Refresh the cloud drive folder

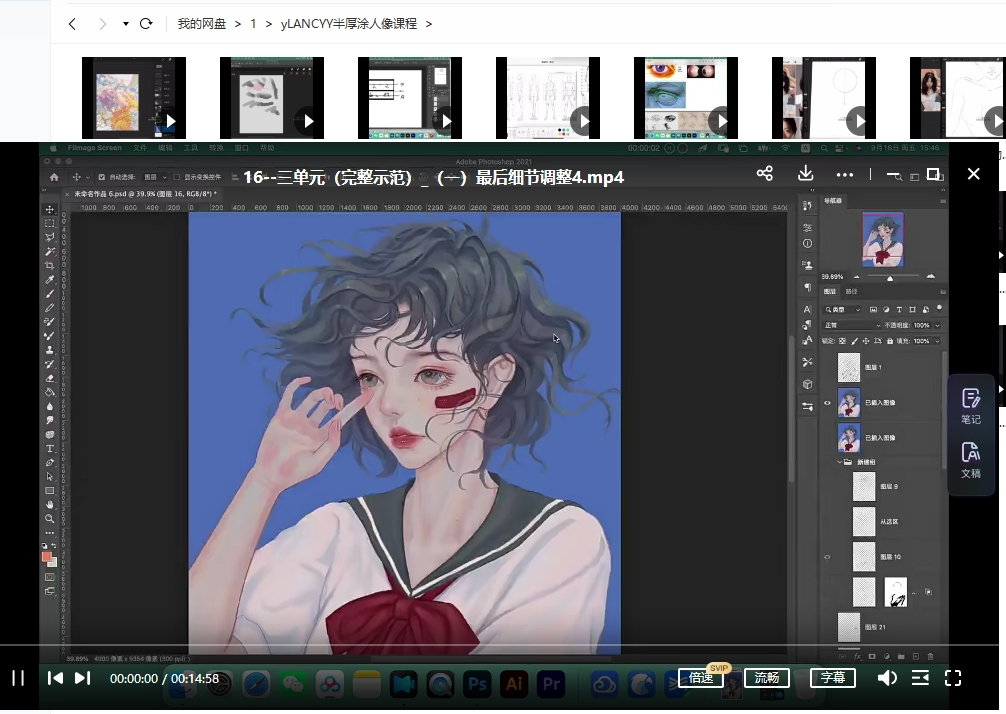146,24
